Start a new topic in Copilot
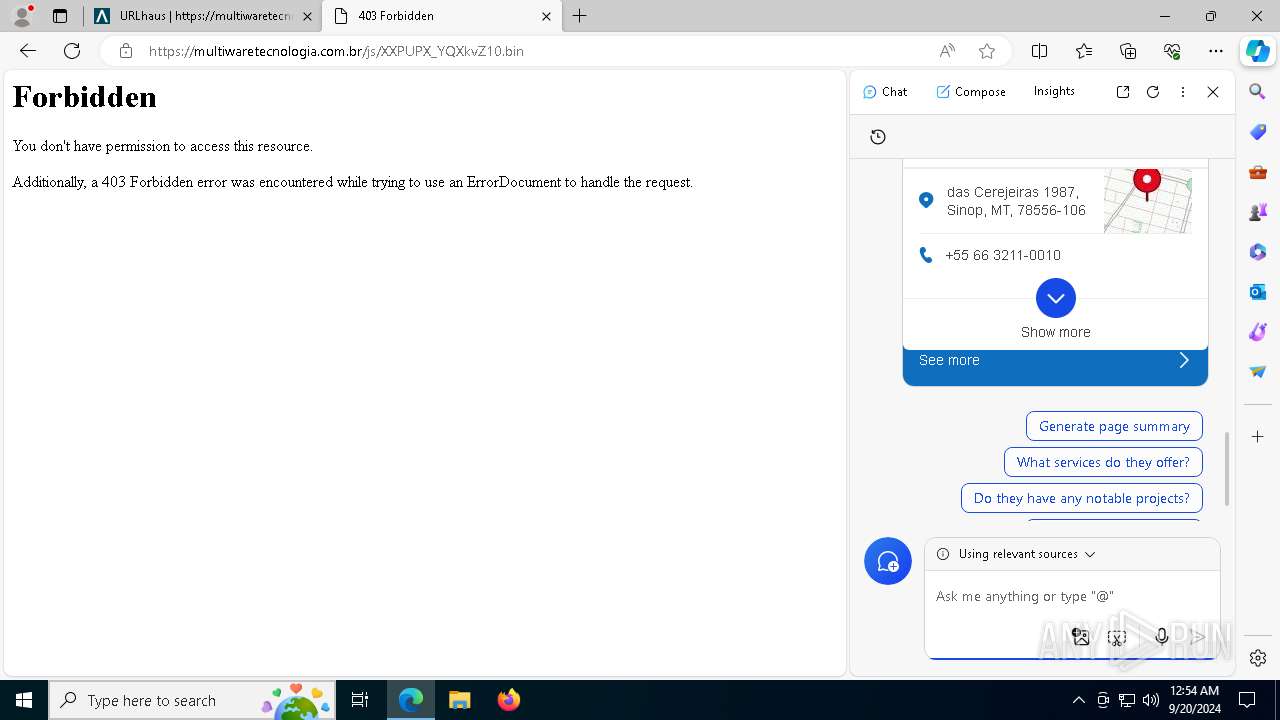The width and height of the screenshot is (1280, 720). click(x=888, y=562)
